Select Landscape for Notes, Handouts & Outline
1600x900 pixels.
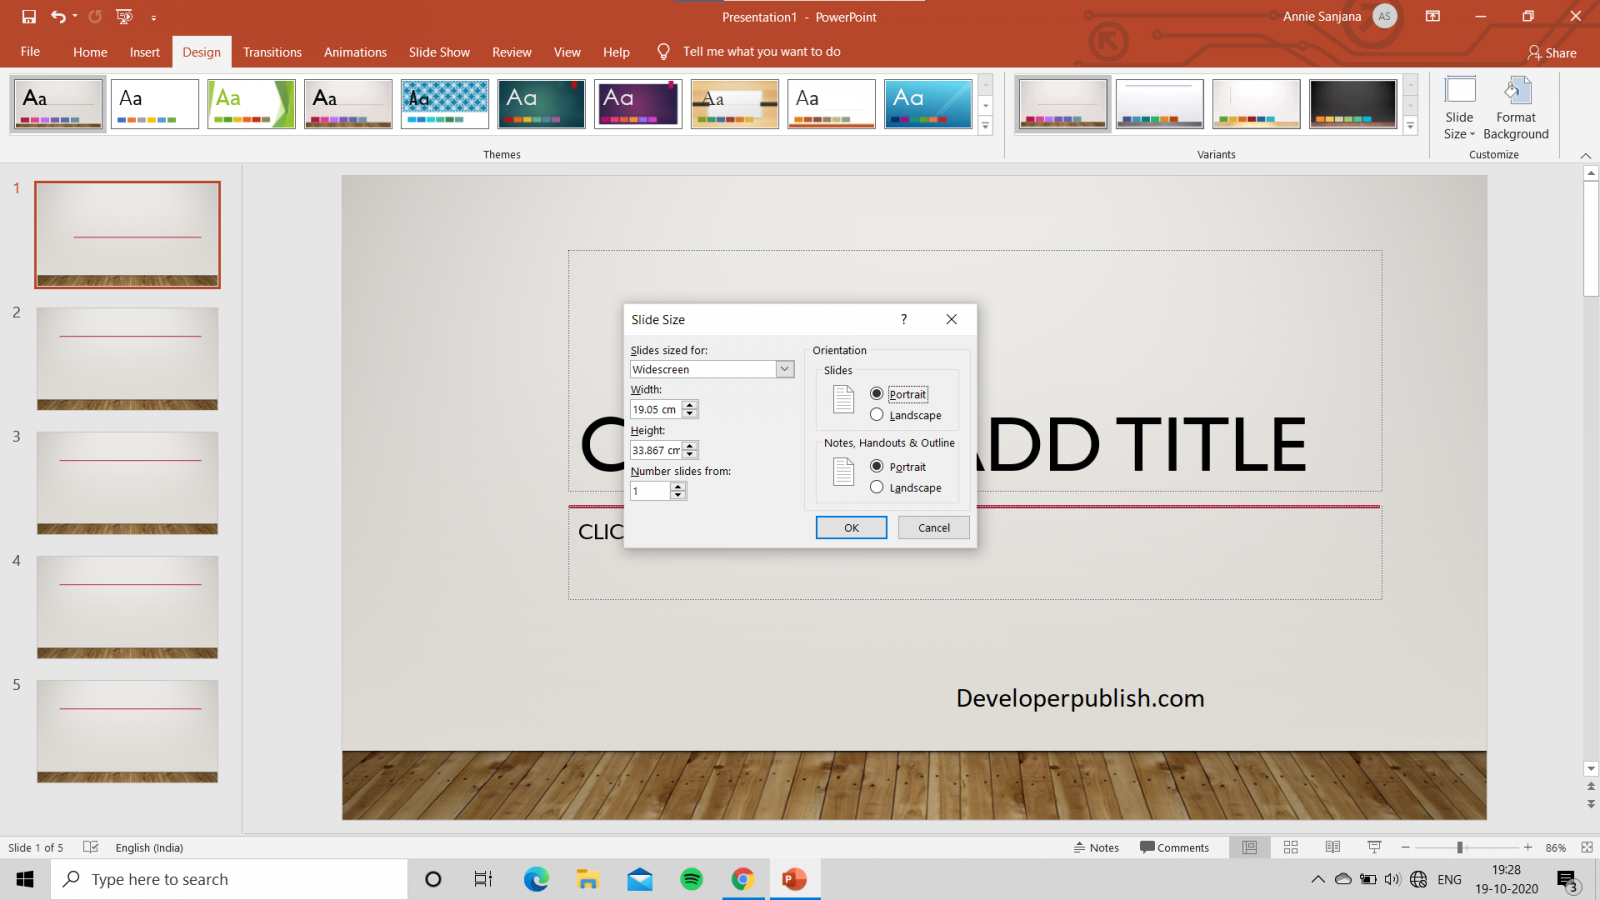(x=877, y=488)
